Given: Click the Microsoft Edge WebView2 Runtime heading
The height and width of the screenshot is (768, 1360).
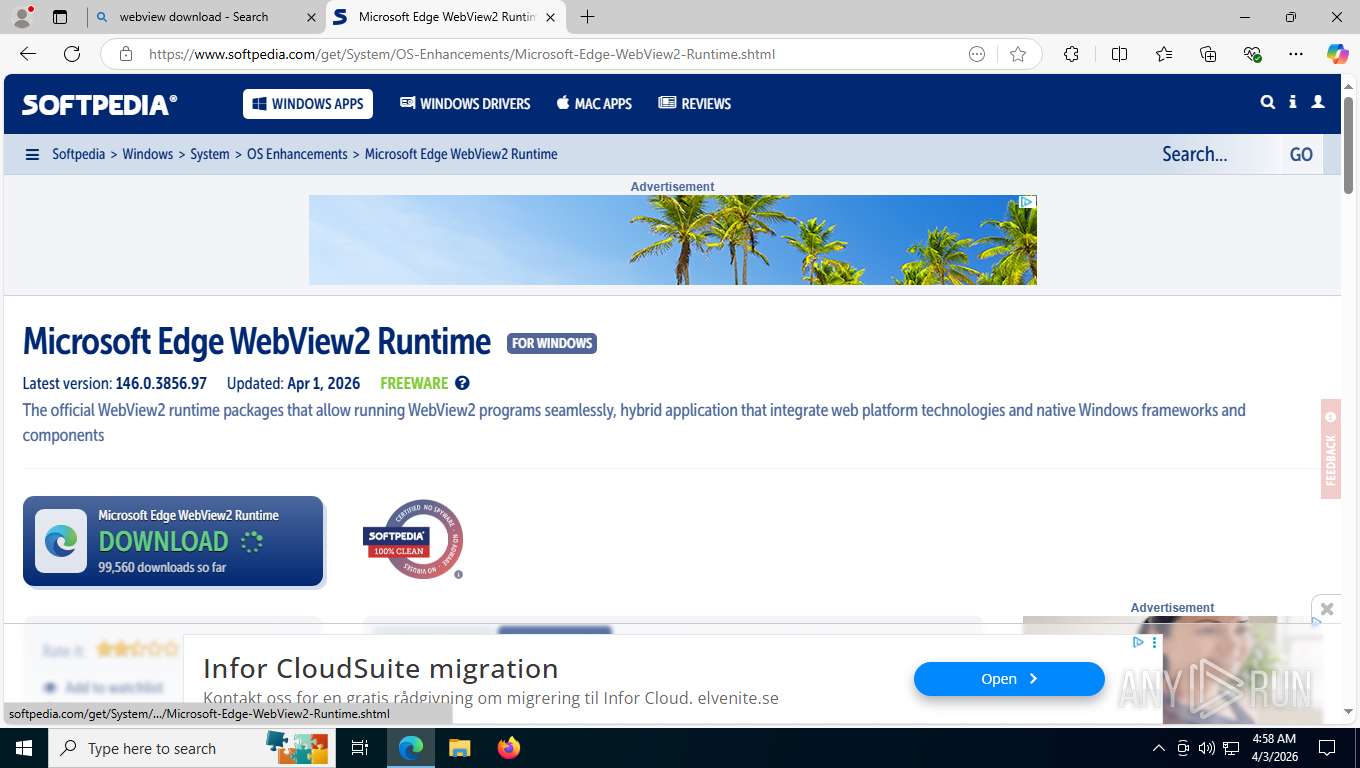Looking at the screenshot, I should pos(257,341).
